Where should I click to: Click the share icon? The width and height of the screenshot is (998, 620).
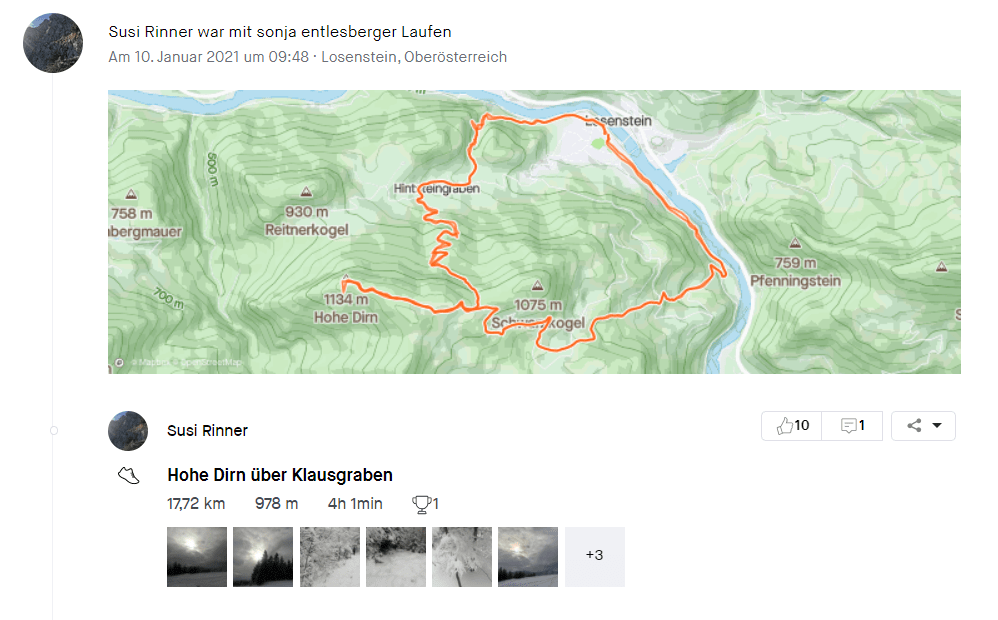(x=914, y=425)
